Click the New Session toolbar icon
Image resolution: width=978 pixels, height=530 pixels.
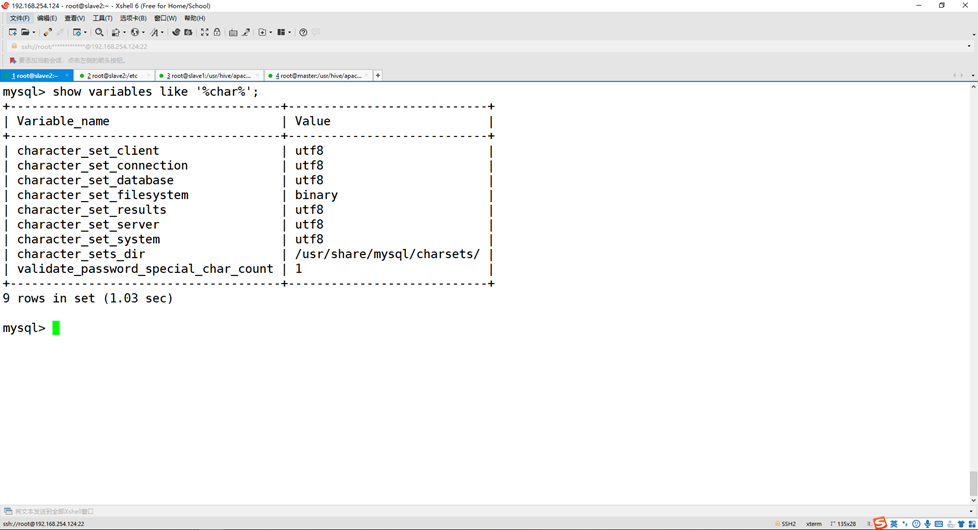tap(12, 32)
